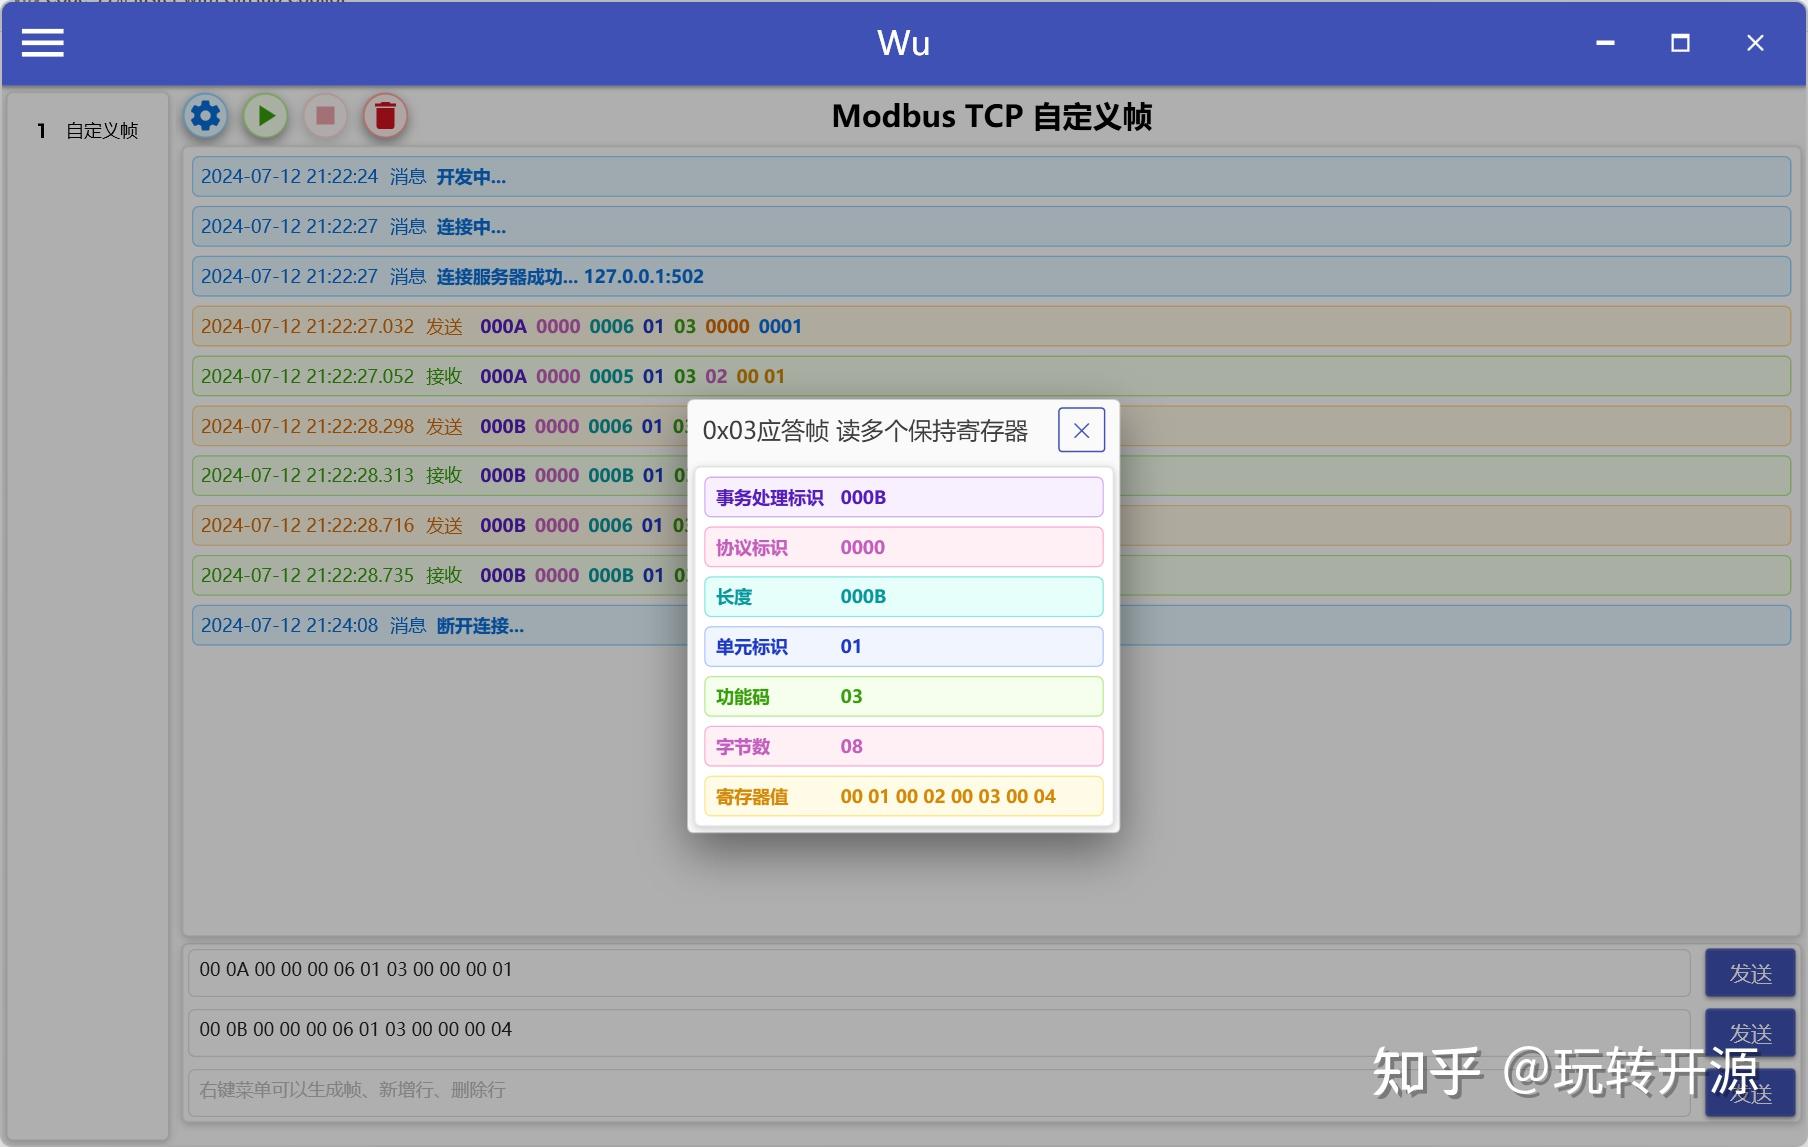Click the 寄存器值 row in the dialog
The height and width of the screenshot is (1147, 1808).
point(903,796)
